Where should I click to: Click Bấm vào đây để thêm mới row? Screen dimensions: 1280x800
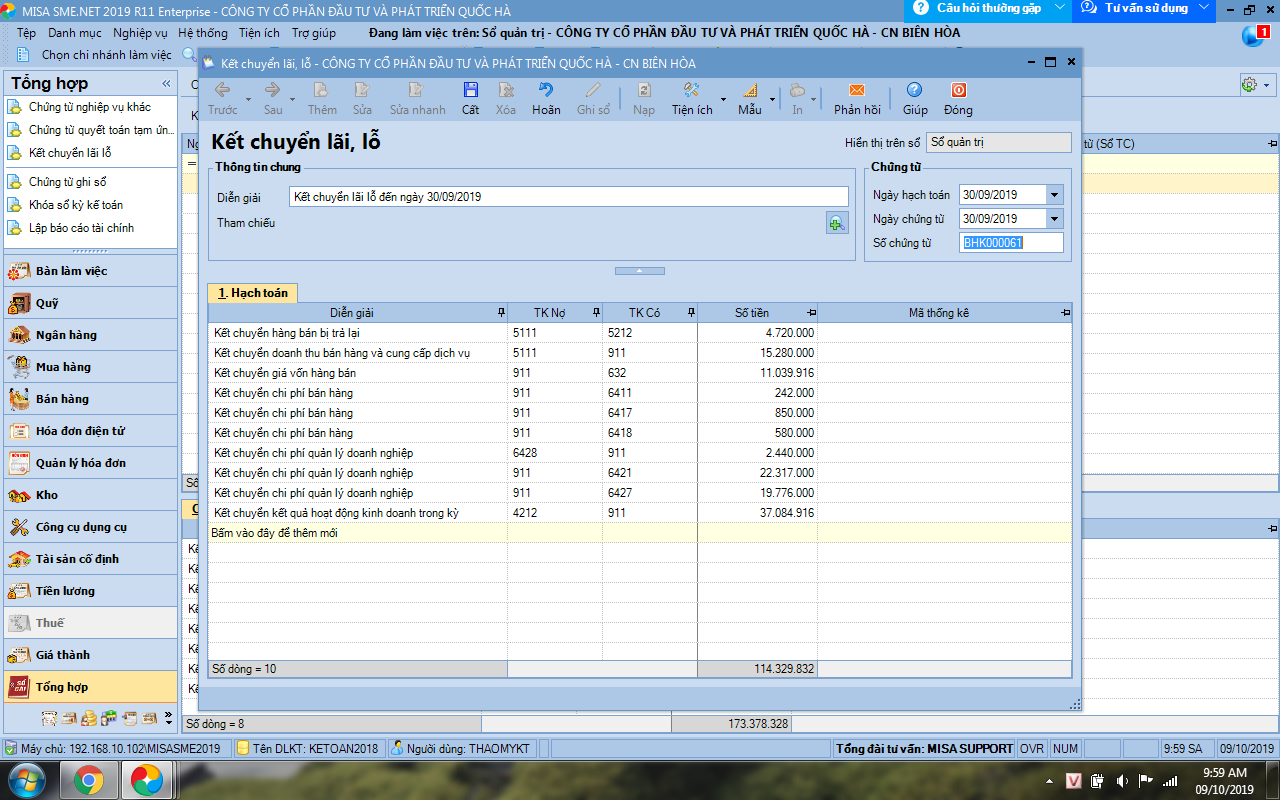[640, 533]
